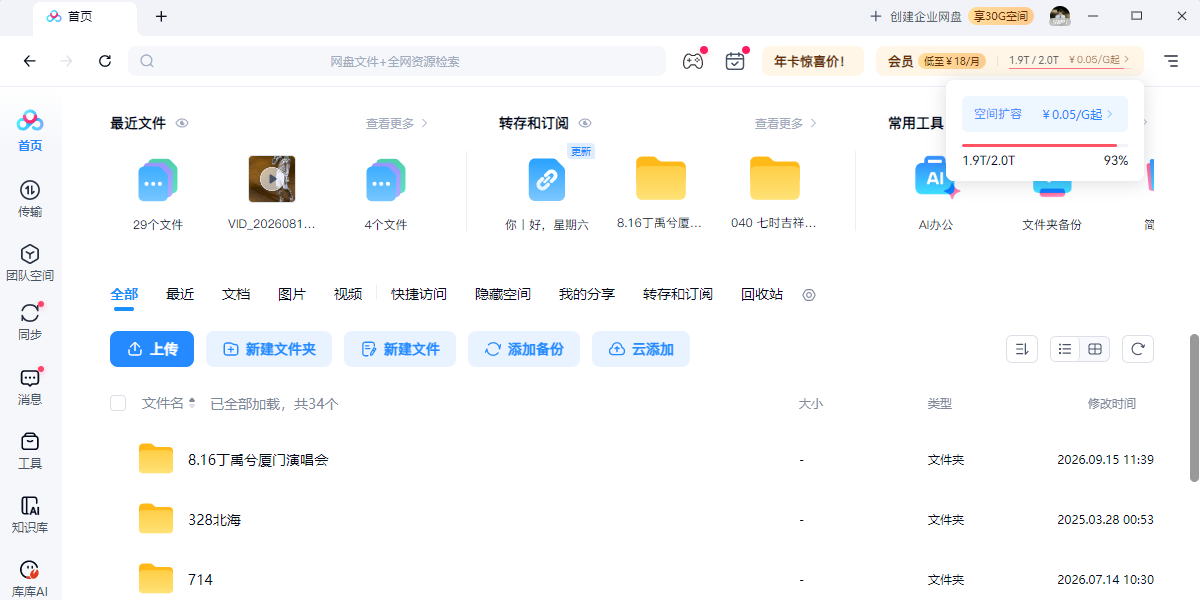Select the 全部 tab
Viewport: 1200px width, 600px height.
pos(124,294)
